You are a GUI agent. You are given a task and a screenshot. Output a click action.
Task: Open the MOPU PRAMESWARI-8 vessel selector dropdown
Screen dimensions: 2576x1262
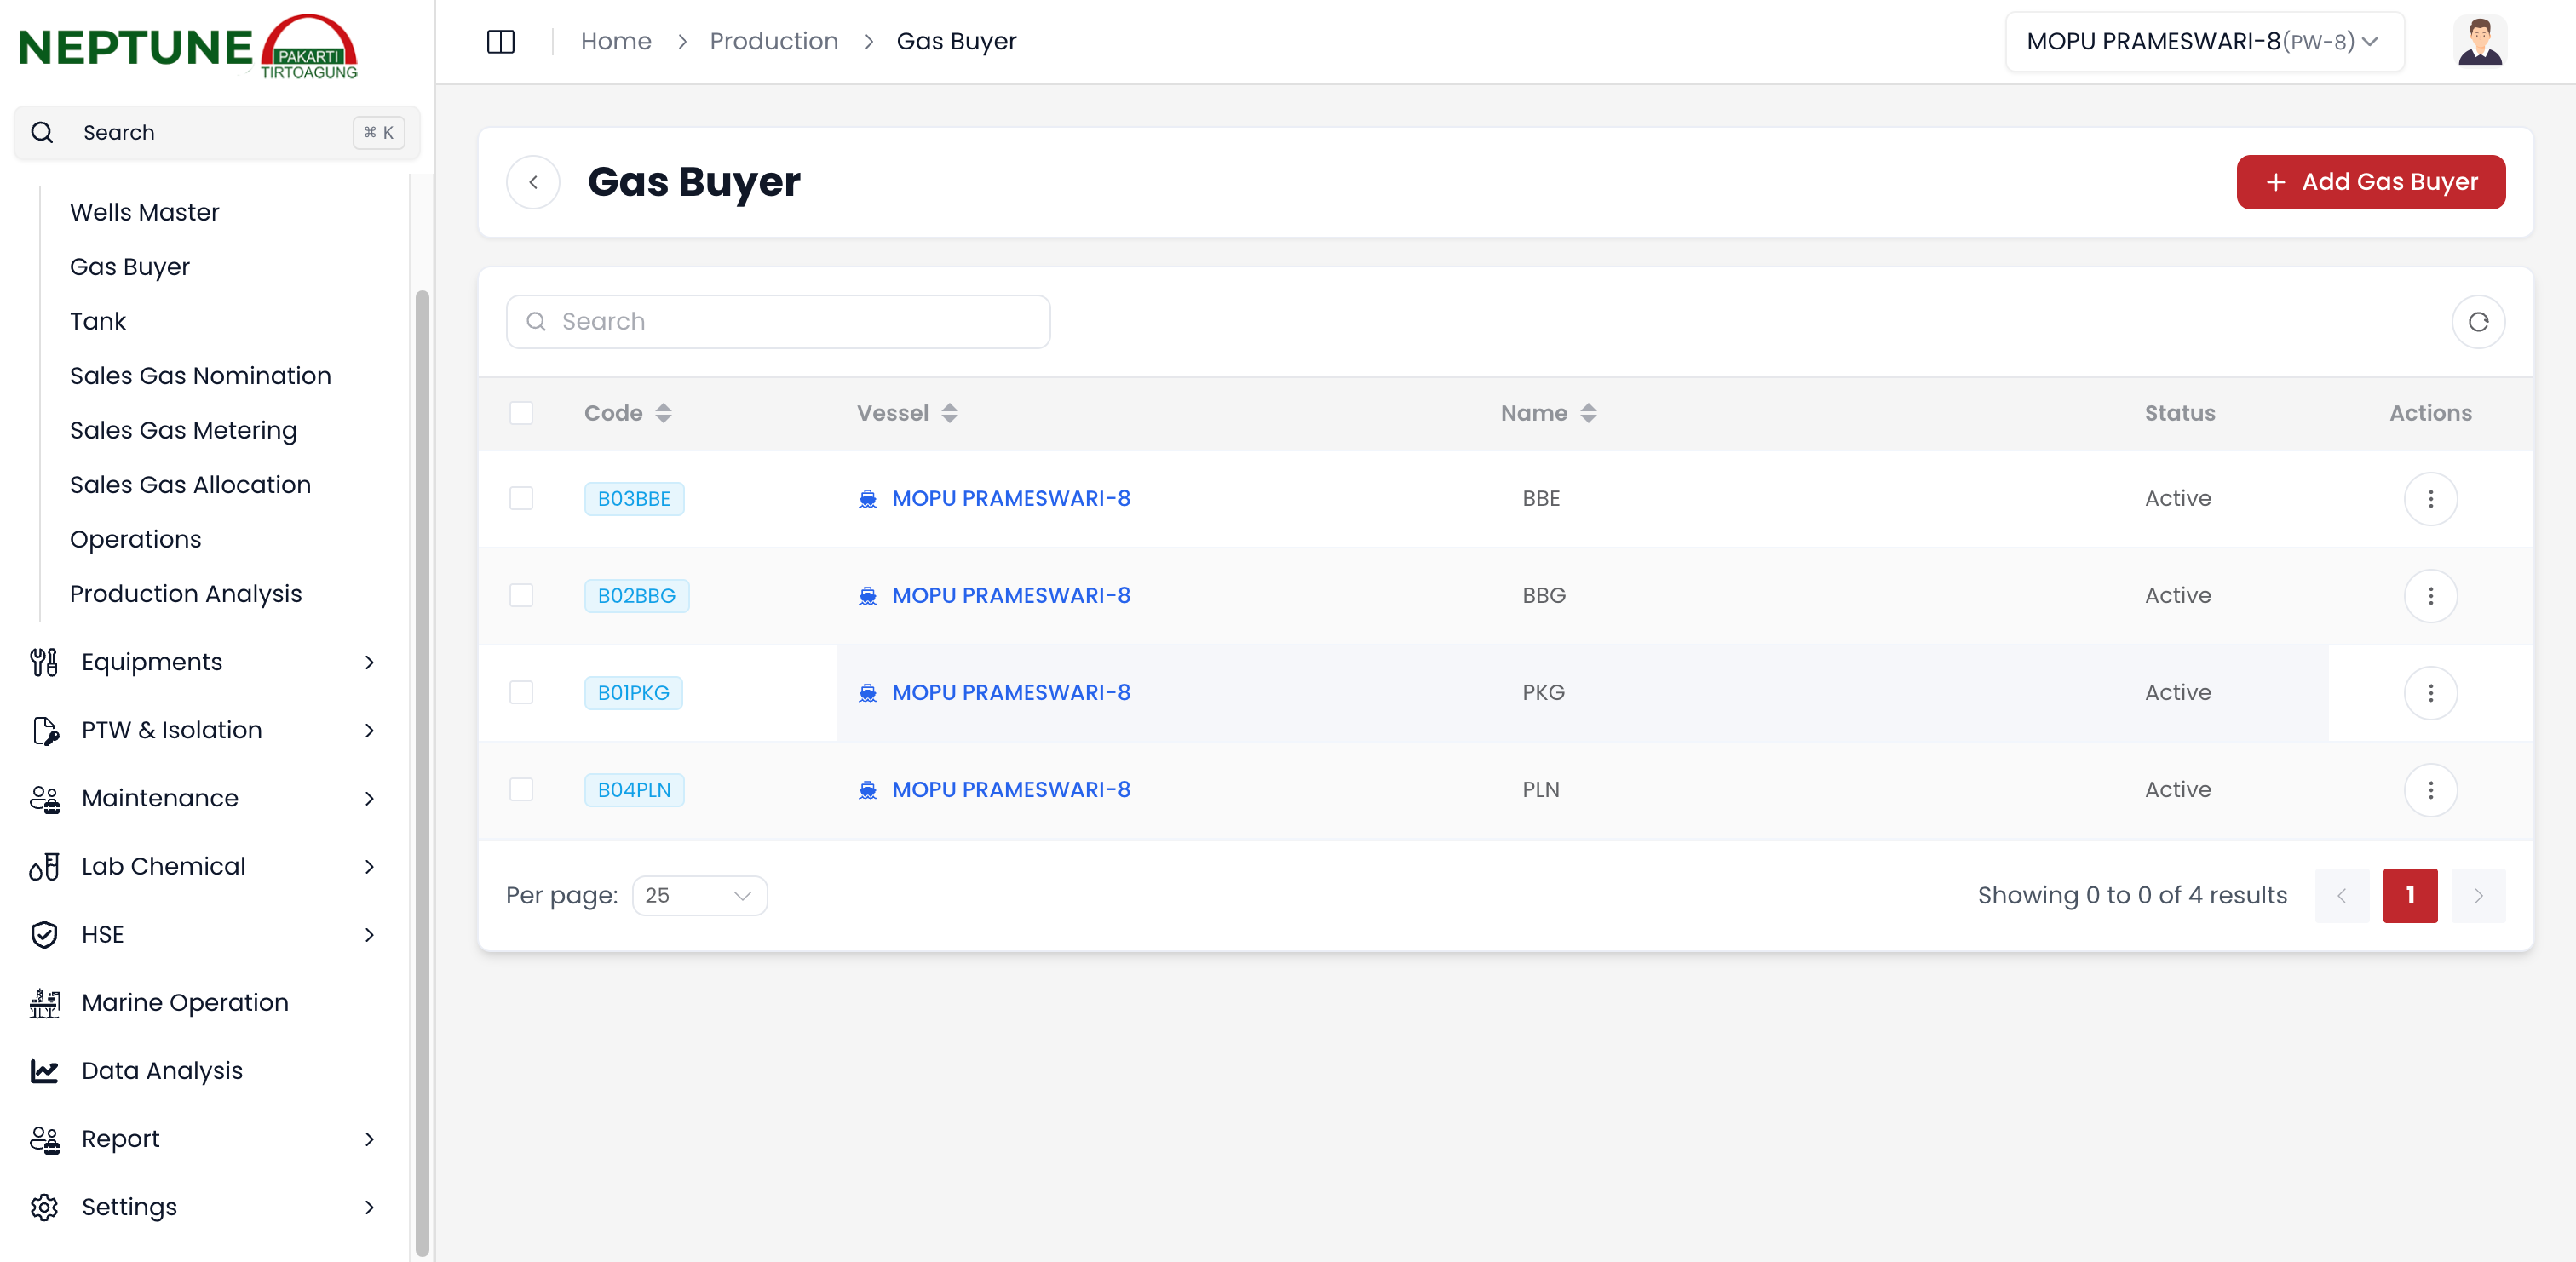(2203, 41)
